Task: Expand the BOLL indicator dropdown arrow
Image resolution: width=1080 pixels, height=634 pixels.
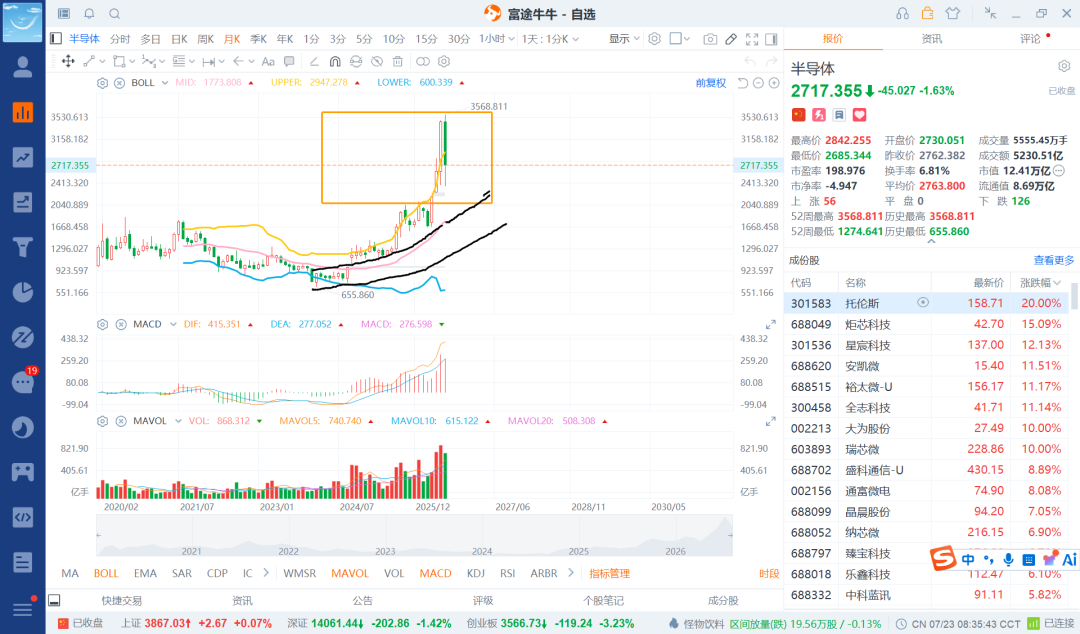Action: pyautogui.click(x=165, y=83)
